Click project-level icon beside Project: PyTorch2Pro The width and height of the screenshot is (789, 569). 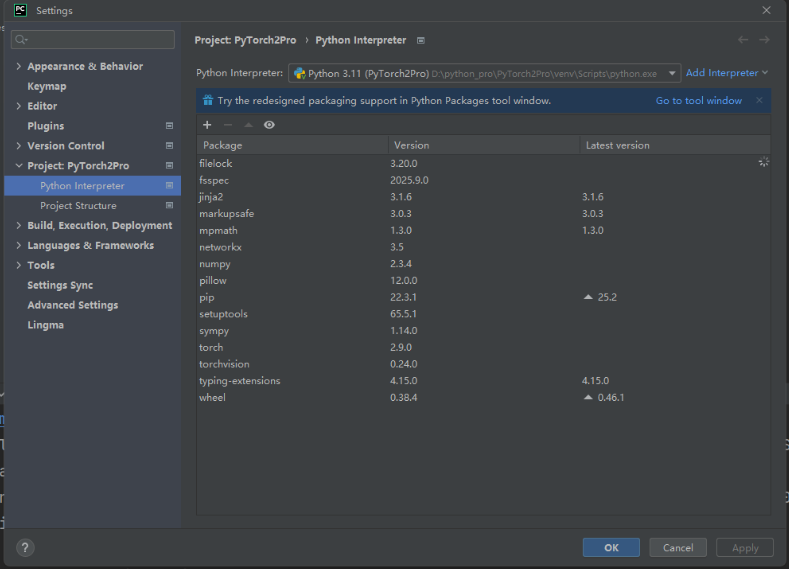click(170, 166)
